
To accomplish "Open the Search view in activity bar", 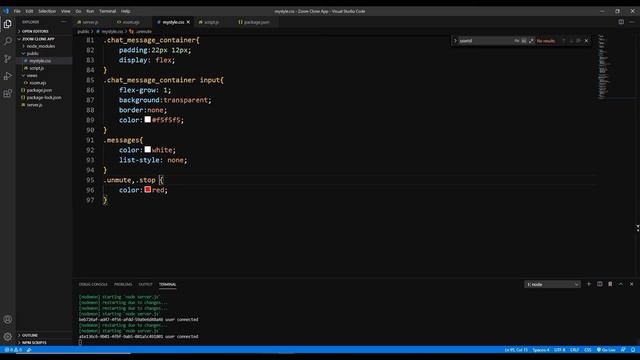I will click(x=7, y=41).
